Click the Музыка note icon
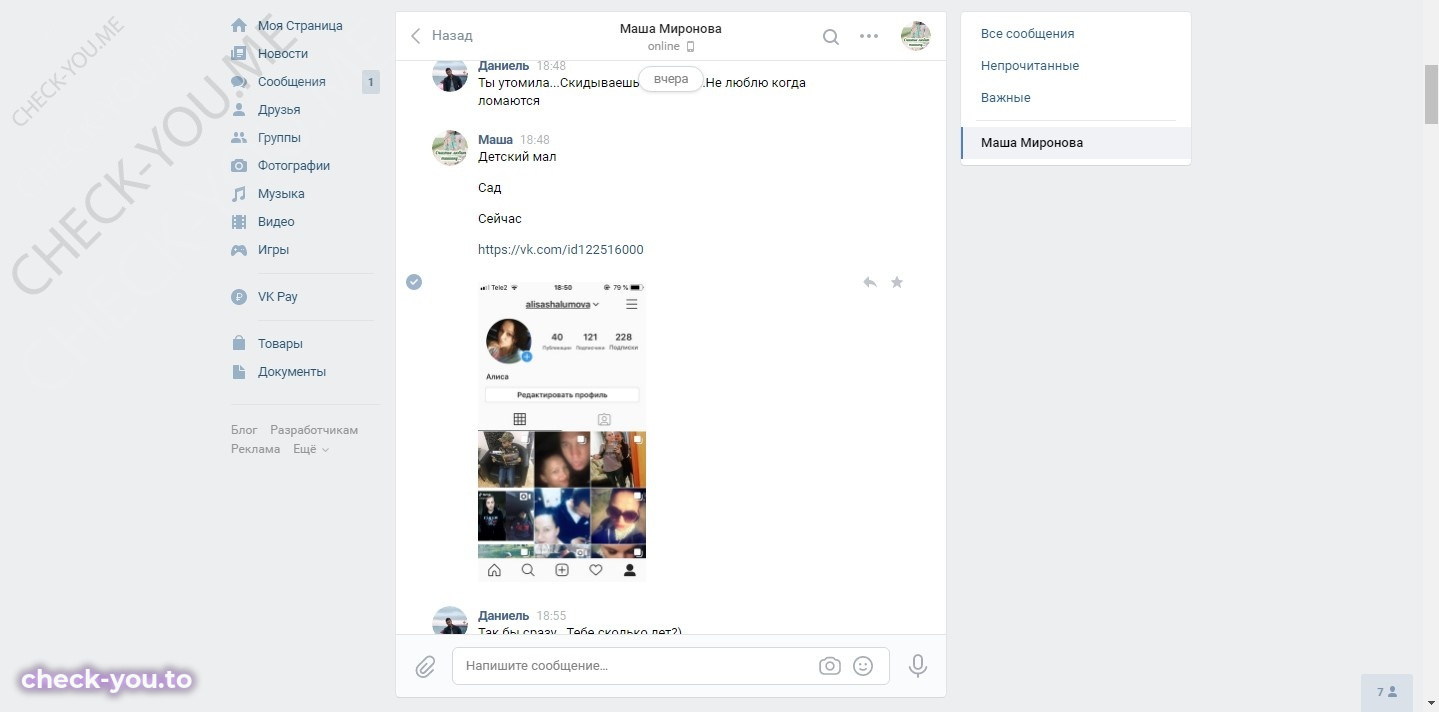The image size is (1439, 712). [239, 193]
